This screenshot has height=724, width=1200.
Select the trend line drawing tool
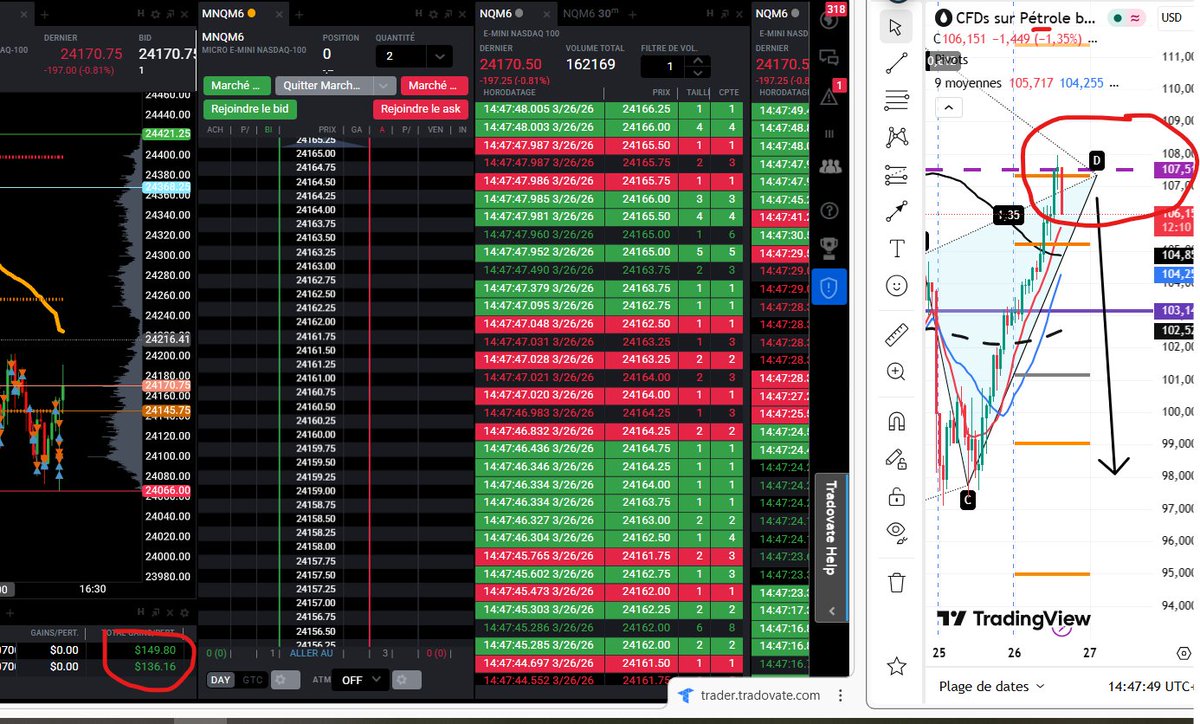pyautogui.click(x=896, y=63)
